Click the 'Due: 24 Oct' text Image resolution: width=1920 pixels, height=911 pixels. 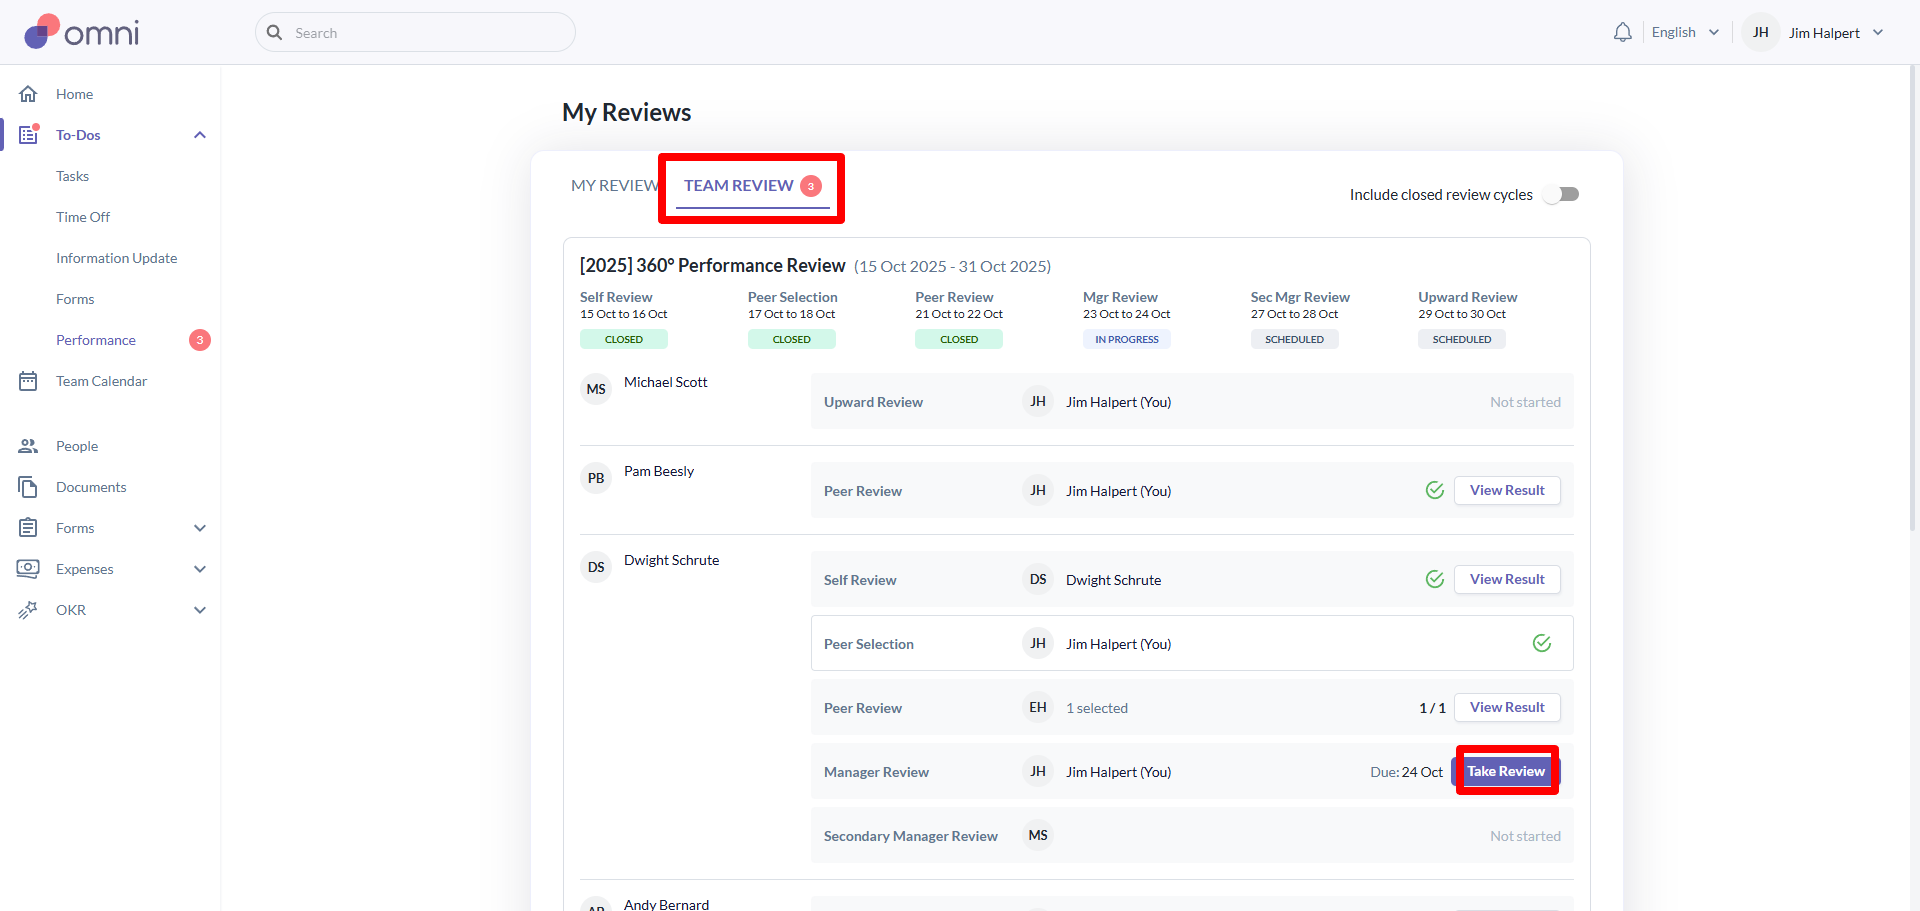click(1406, 772)
